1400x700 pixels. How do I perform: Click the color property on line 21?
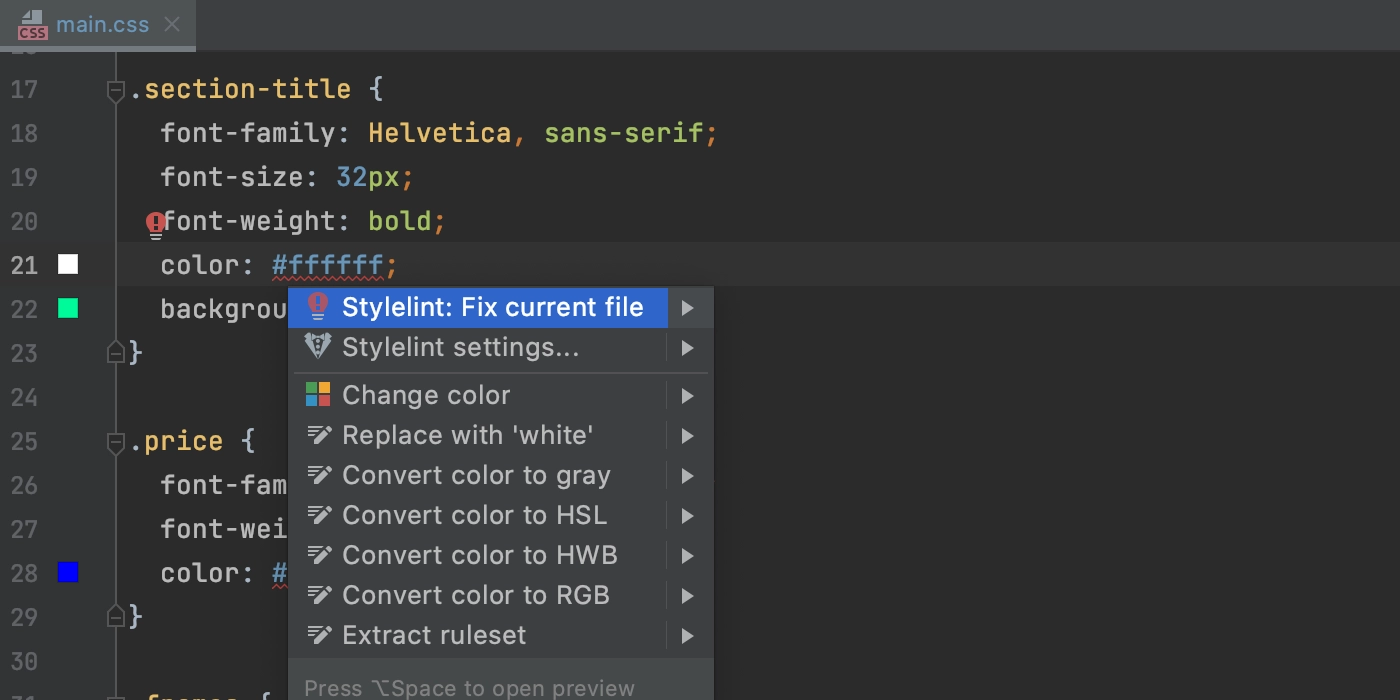[x=200, y=265]
